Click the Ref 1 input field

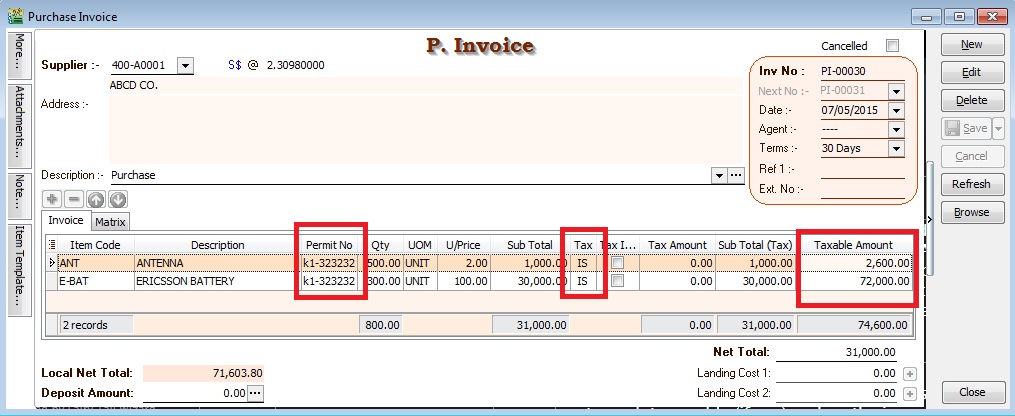click(862, 169)
